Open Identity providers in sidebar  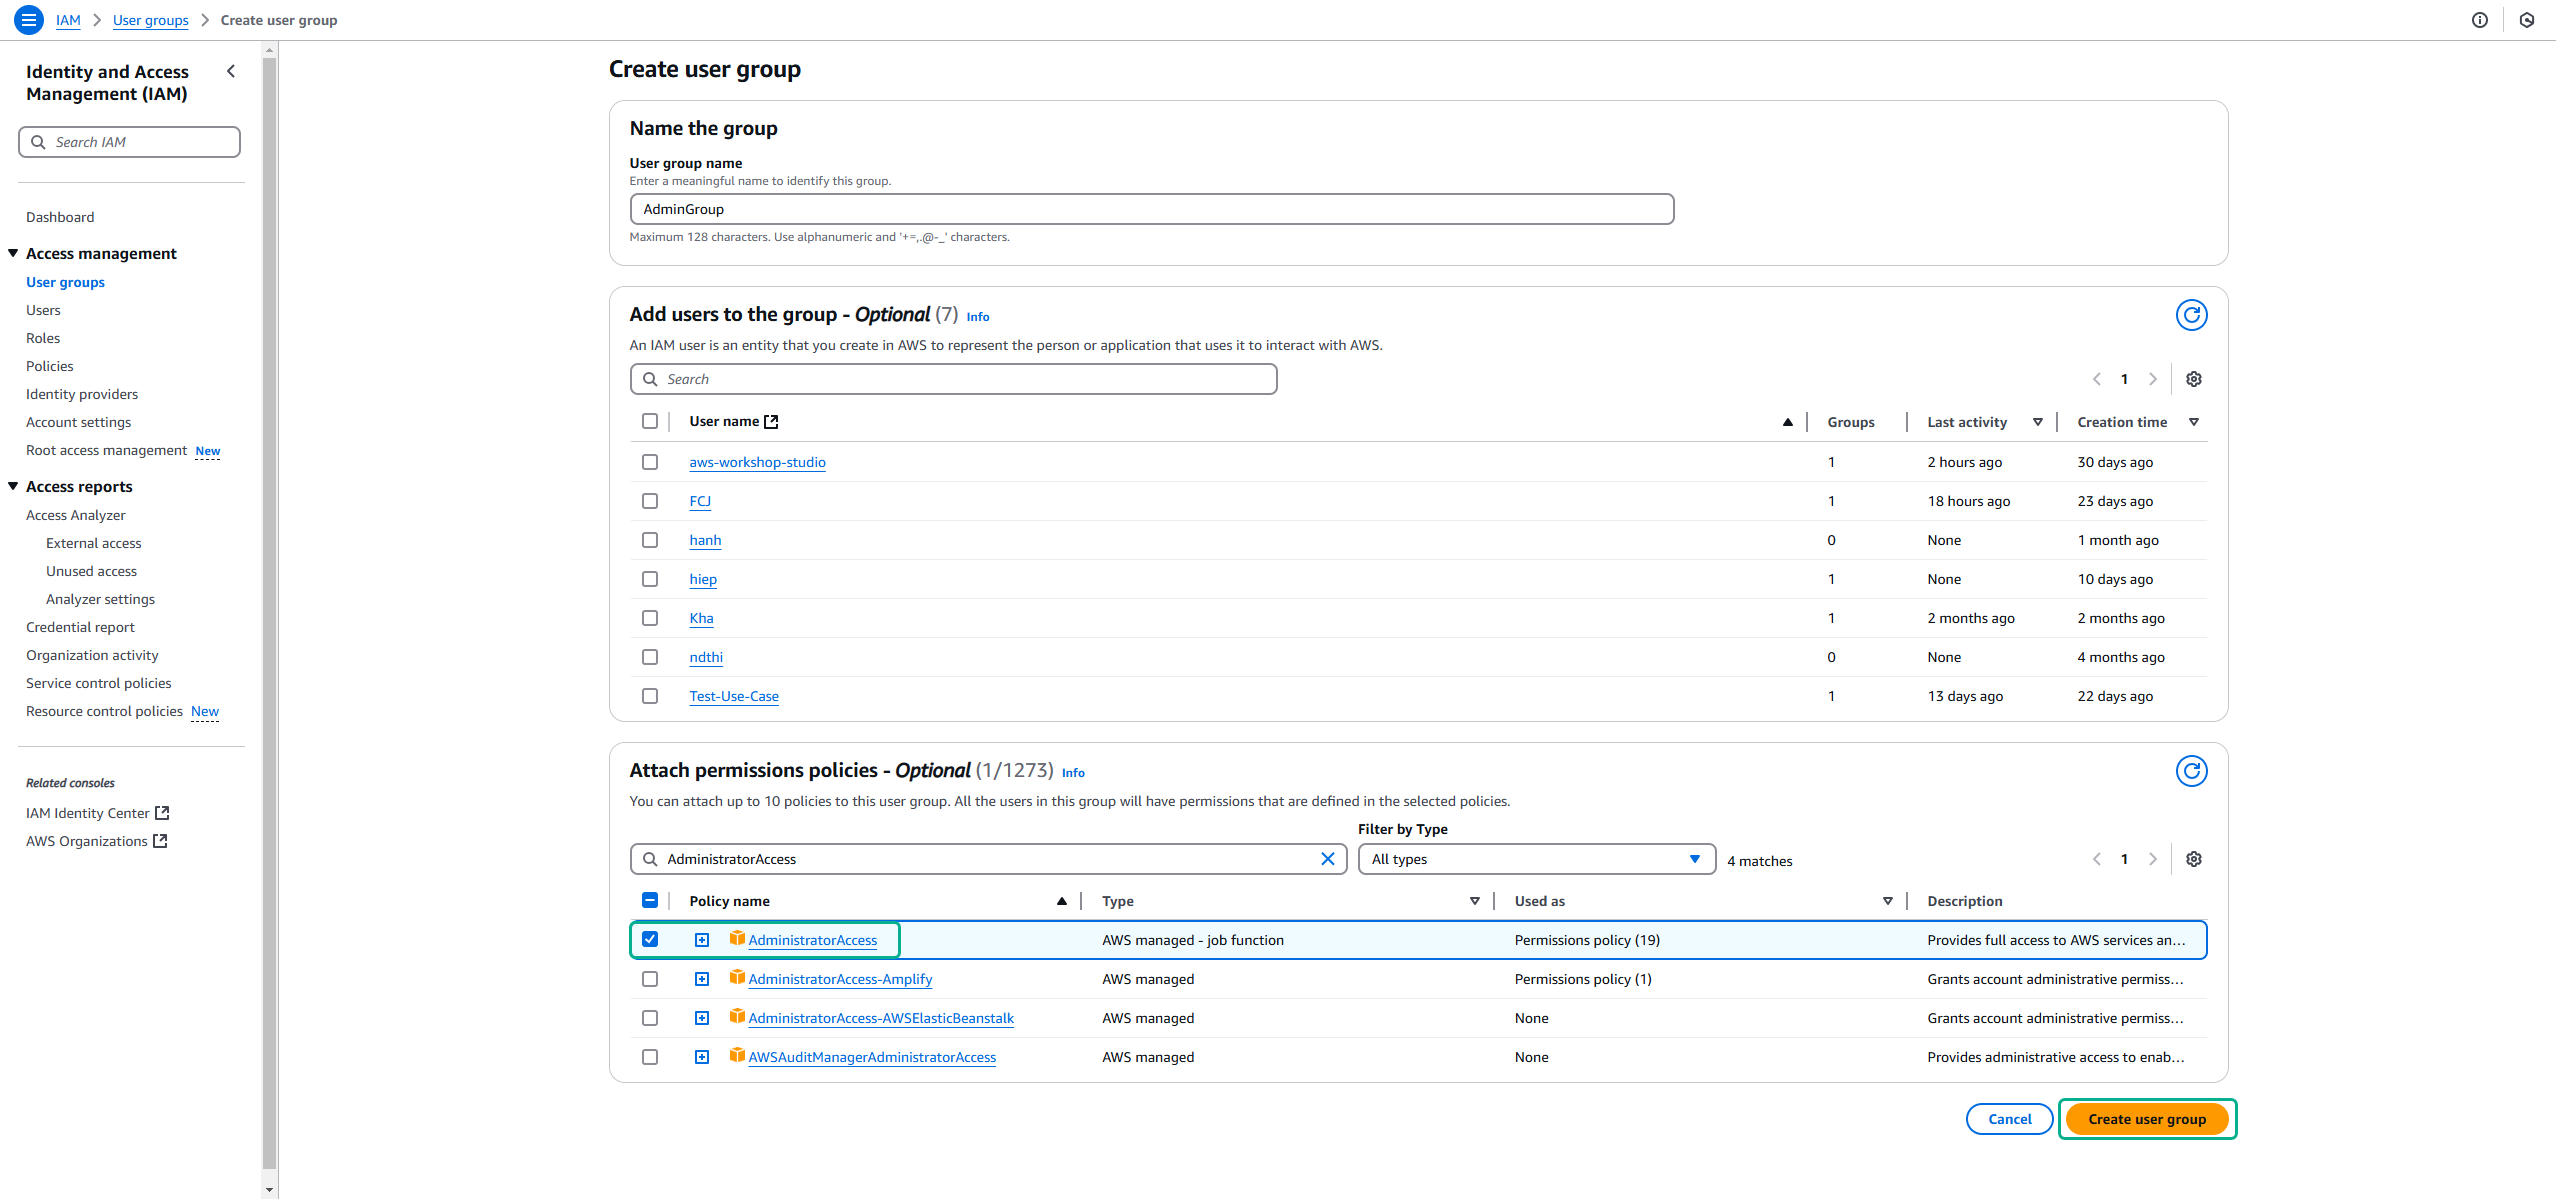82,394
